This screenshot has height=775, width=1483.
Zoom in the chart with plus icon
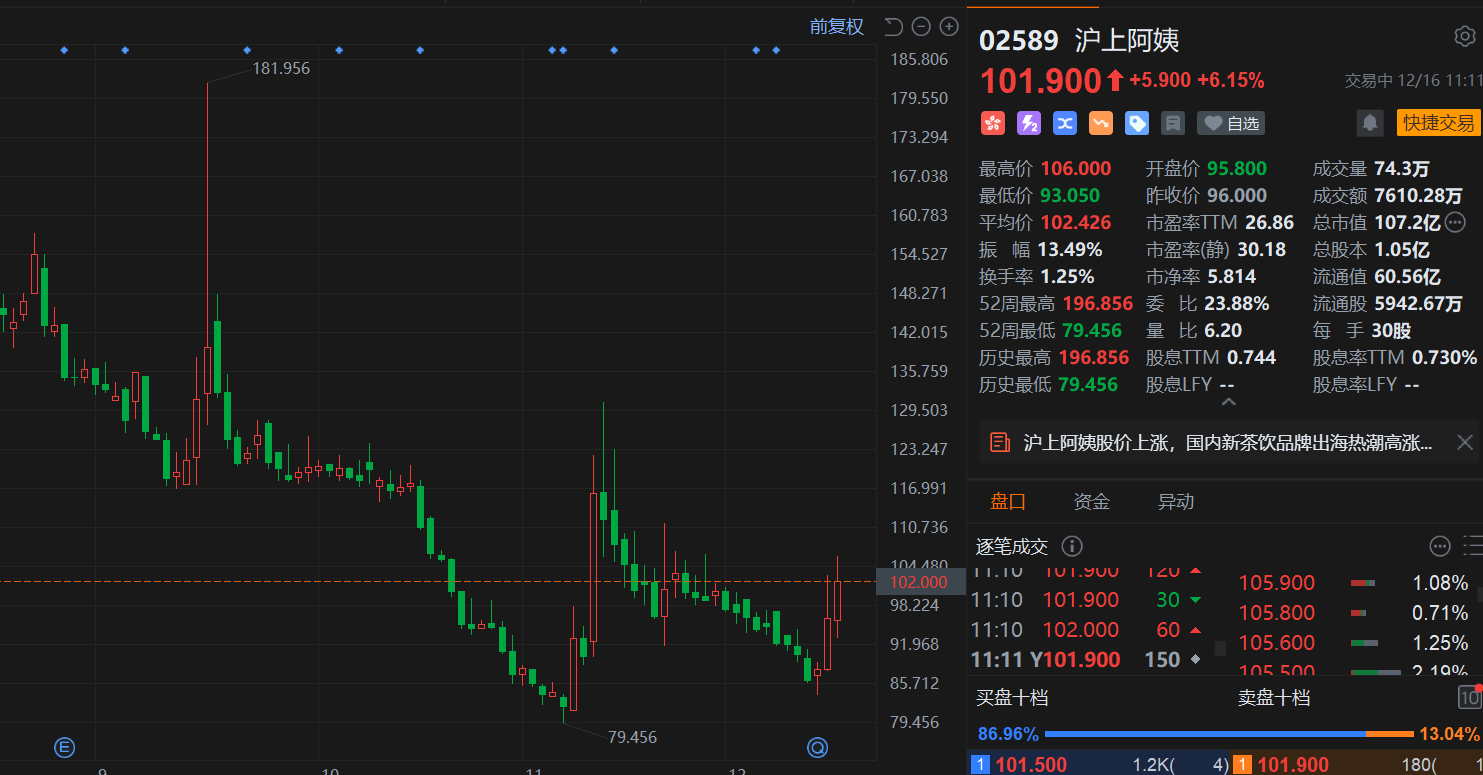949,27
